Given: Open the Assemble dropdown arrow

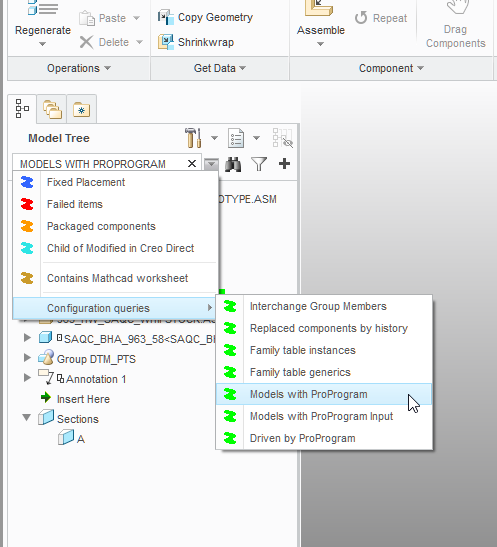Looking at the screenshot, I should point(320,44).
